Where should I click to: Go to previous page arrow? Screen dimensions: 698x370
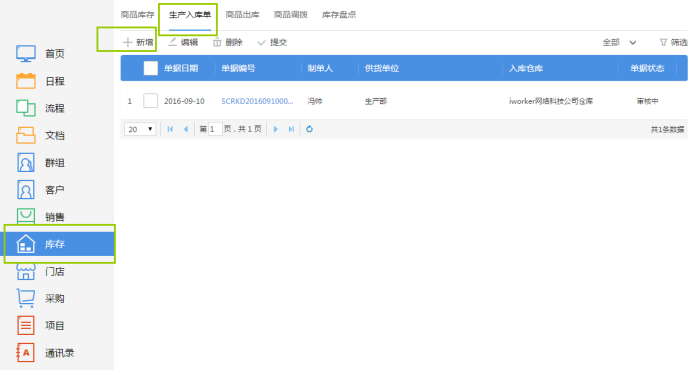[x=186, y=129]
